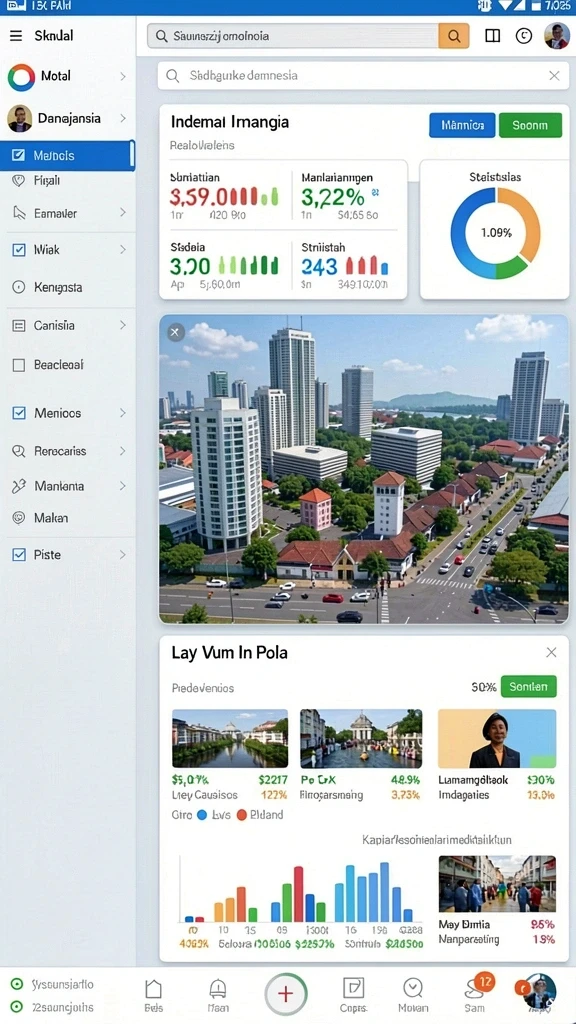Expand the Rerecariss chevron
Viewport: 576px width, 1024px height.
(123, 451)
